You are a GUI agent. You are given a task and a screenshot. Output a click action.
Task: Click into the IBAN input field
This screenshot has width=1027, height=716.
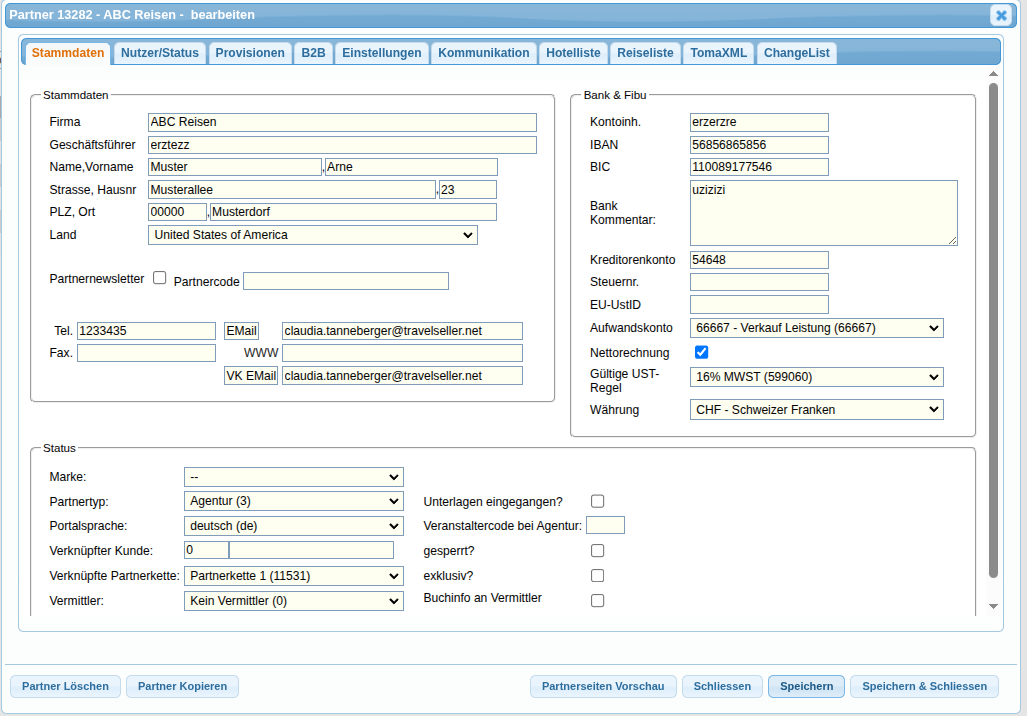coord(759,145)
